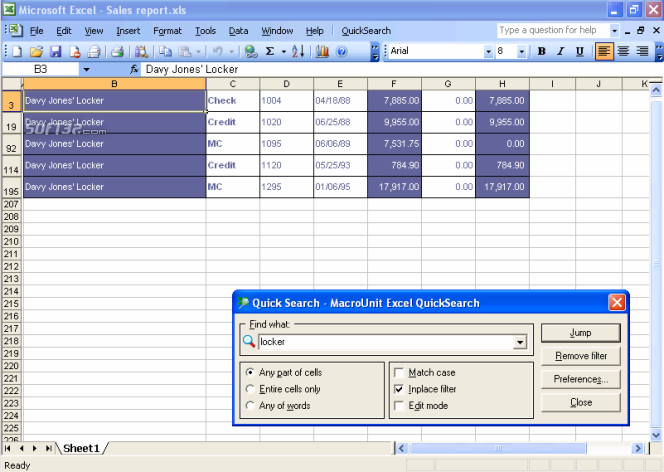Click the Remove filter button

581,356
